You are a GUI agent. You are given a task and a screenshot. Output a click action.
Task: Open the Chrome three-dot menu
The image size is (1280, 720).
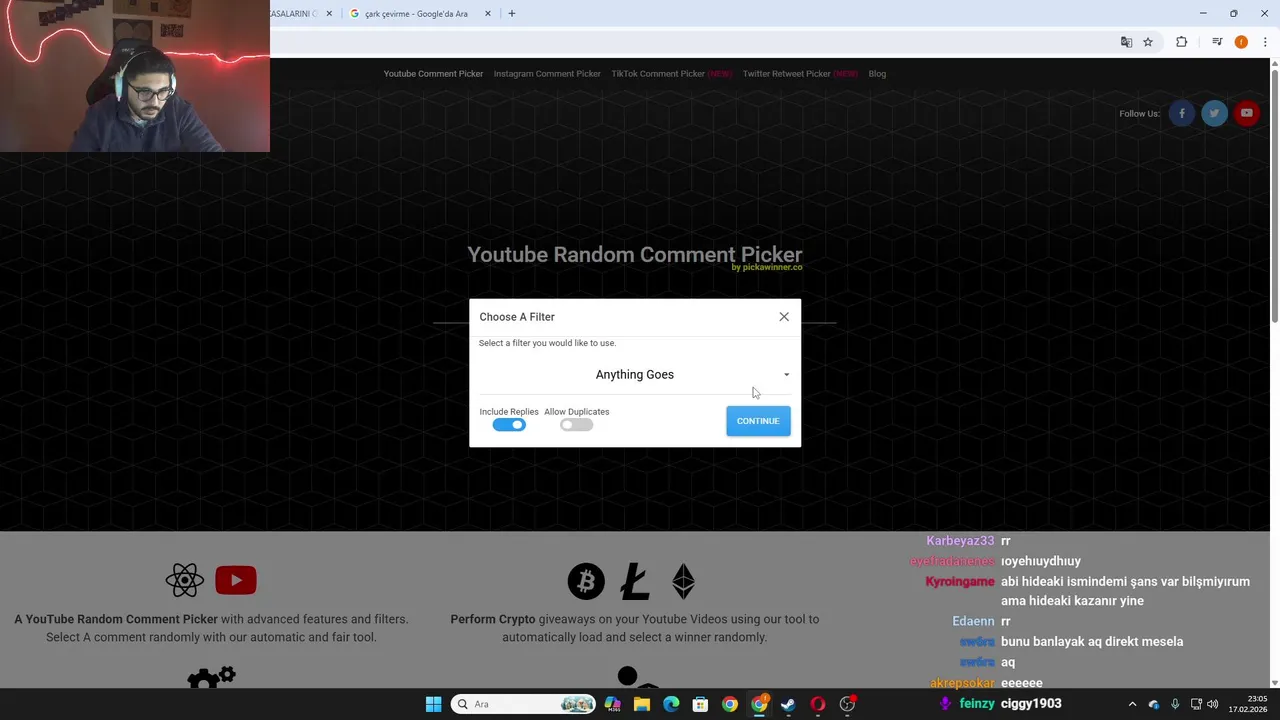(1265, 42)
